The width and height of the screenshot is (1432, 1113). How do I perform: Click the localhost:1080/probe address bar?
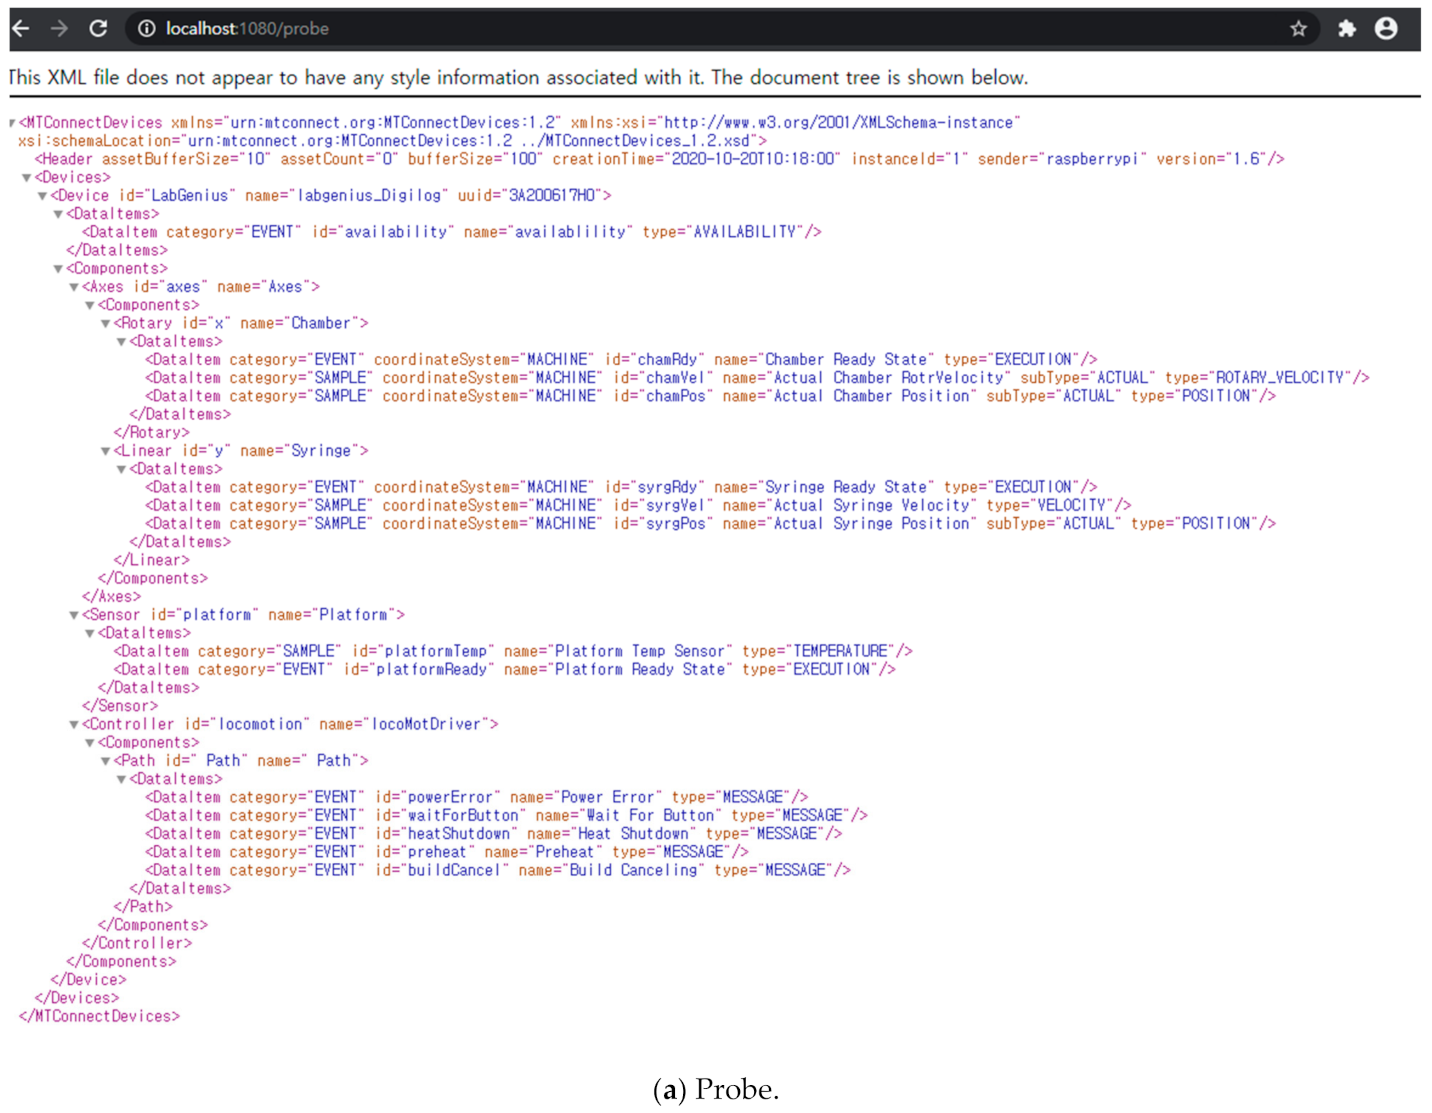[x=700, y=28]
